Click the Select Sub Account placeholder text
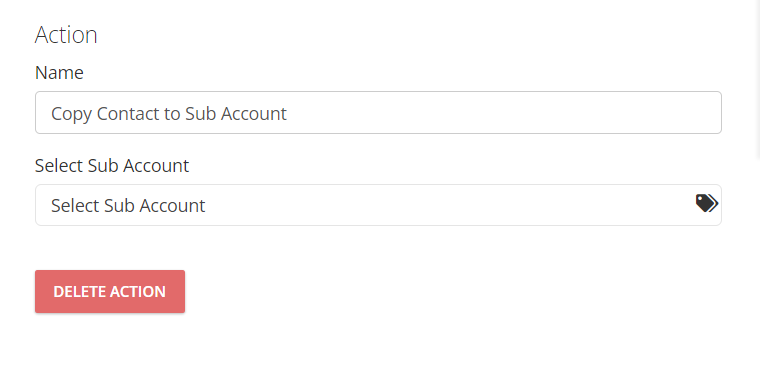Screen dimensions: 760x377 128,205
